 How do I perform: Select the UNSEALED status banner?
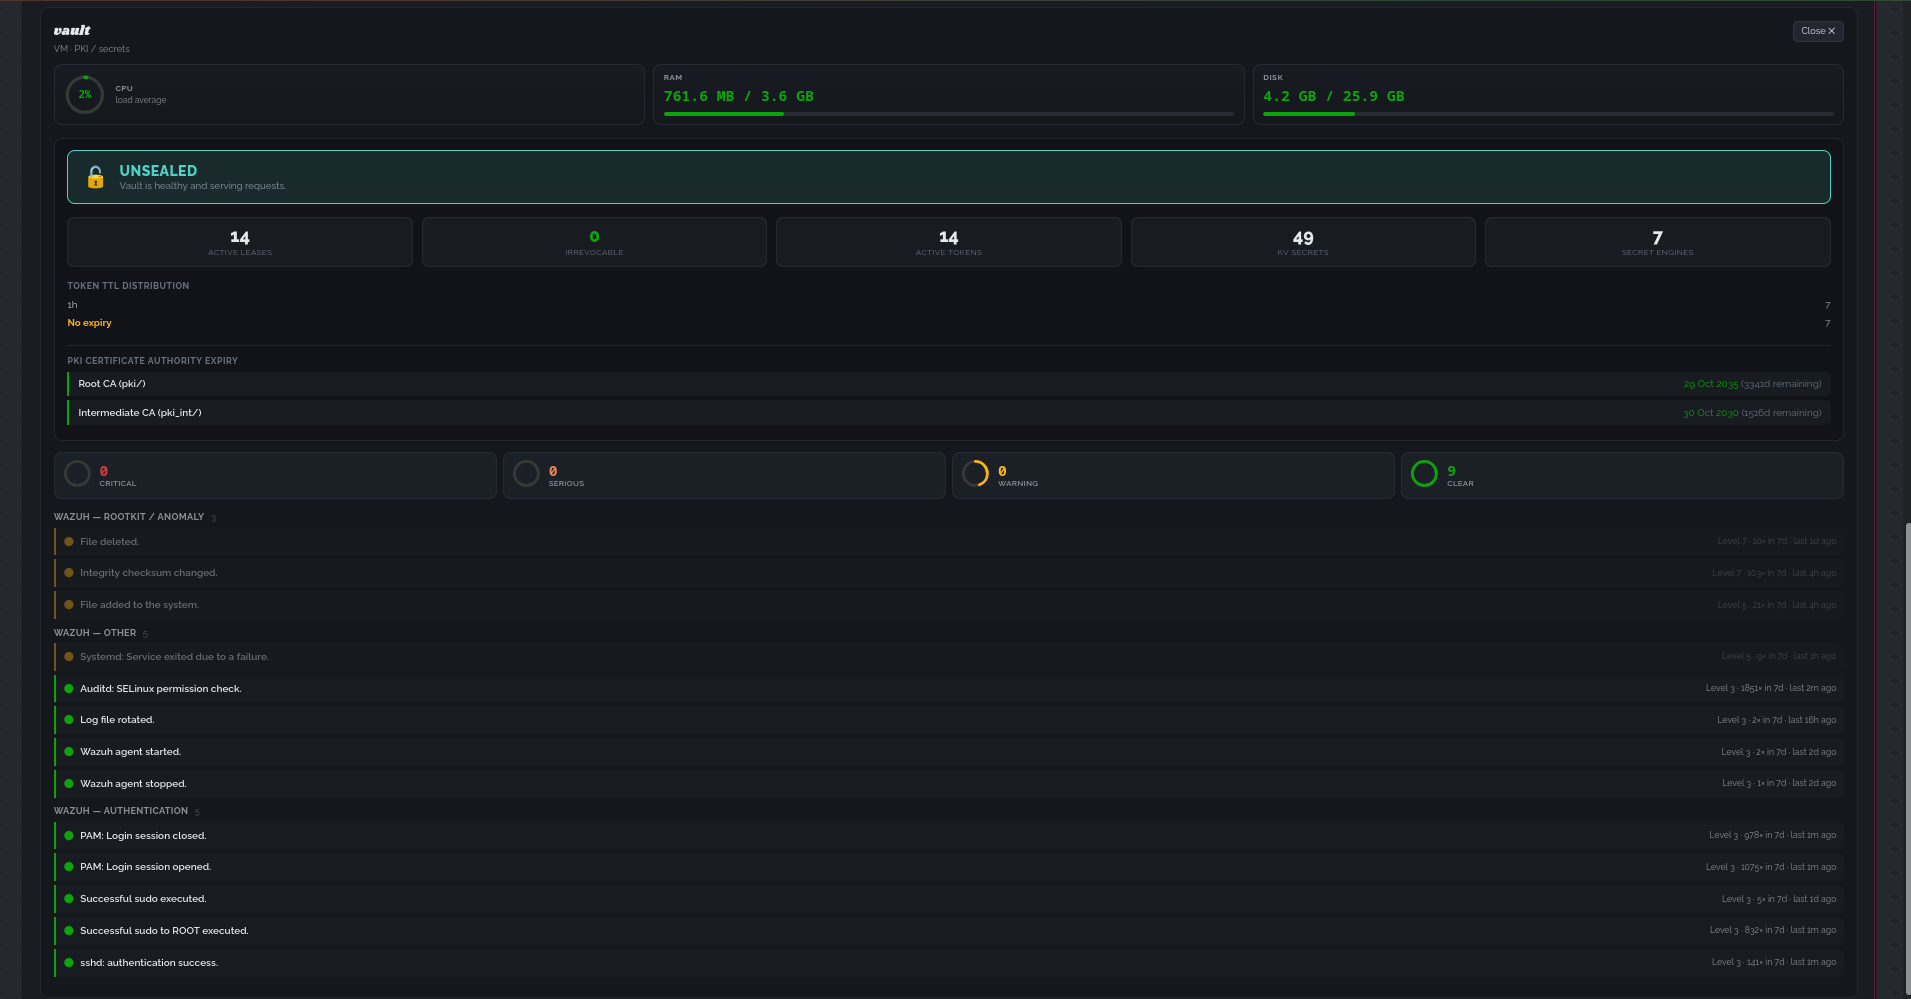point(948,177)
